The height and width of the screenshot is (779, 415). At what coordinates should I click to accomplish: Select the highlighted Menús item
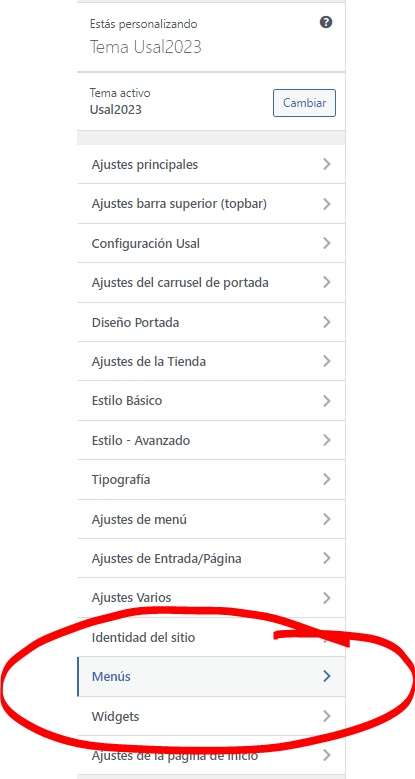tap(211, 677)
